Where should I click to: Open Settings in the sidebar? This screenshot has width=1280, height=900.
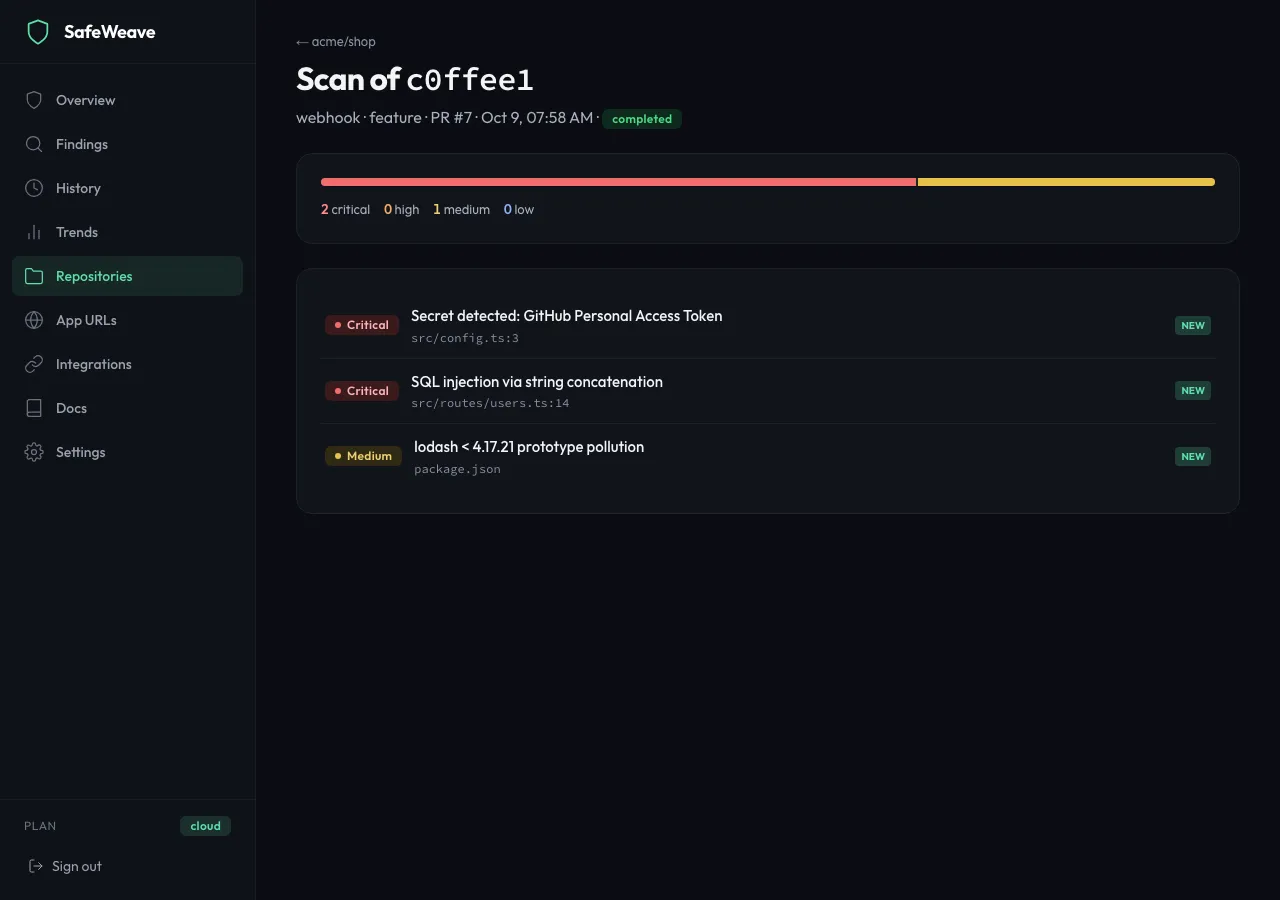point(127,452)
